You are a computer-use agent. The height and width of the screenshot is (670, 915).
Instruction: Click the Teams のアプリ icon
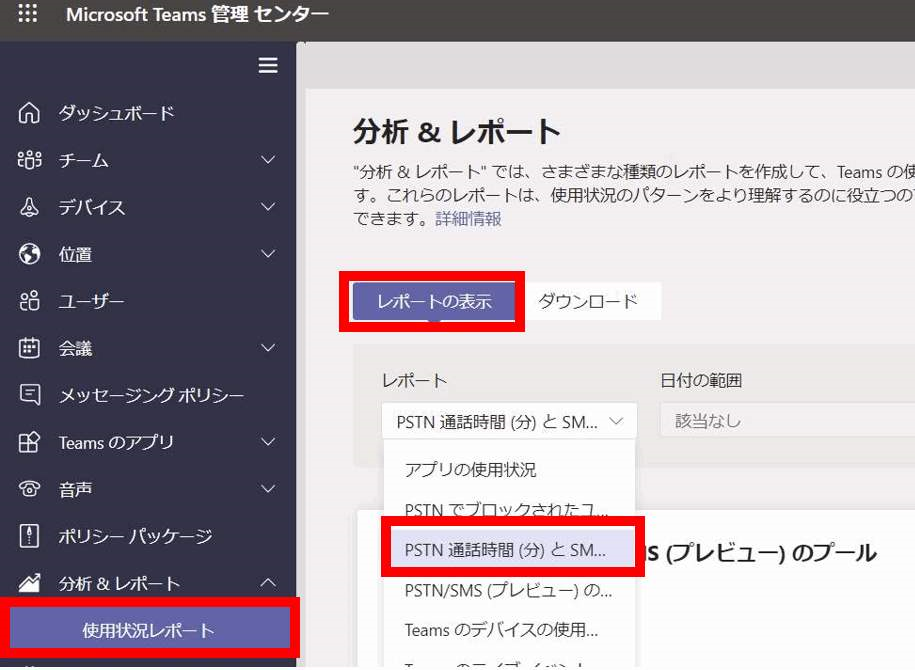(x=29, y=442)
